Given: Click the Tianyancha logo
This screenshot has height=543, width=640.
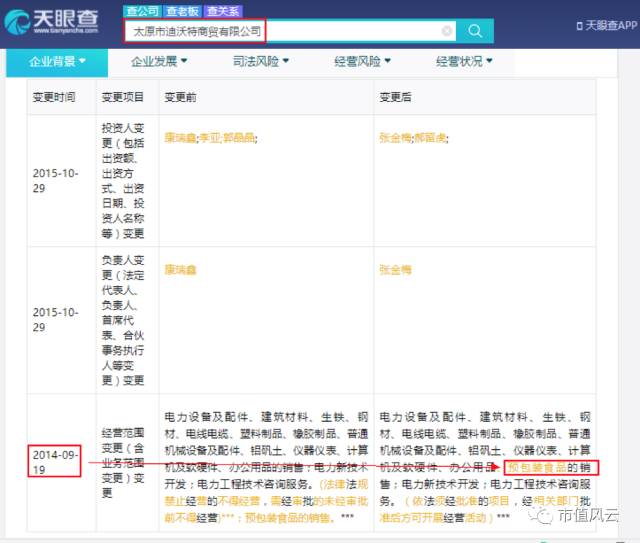Looking at the screenshot, I should pyautogui.click(x=52, y=21).
